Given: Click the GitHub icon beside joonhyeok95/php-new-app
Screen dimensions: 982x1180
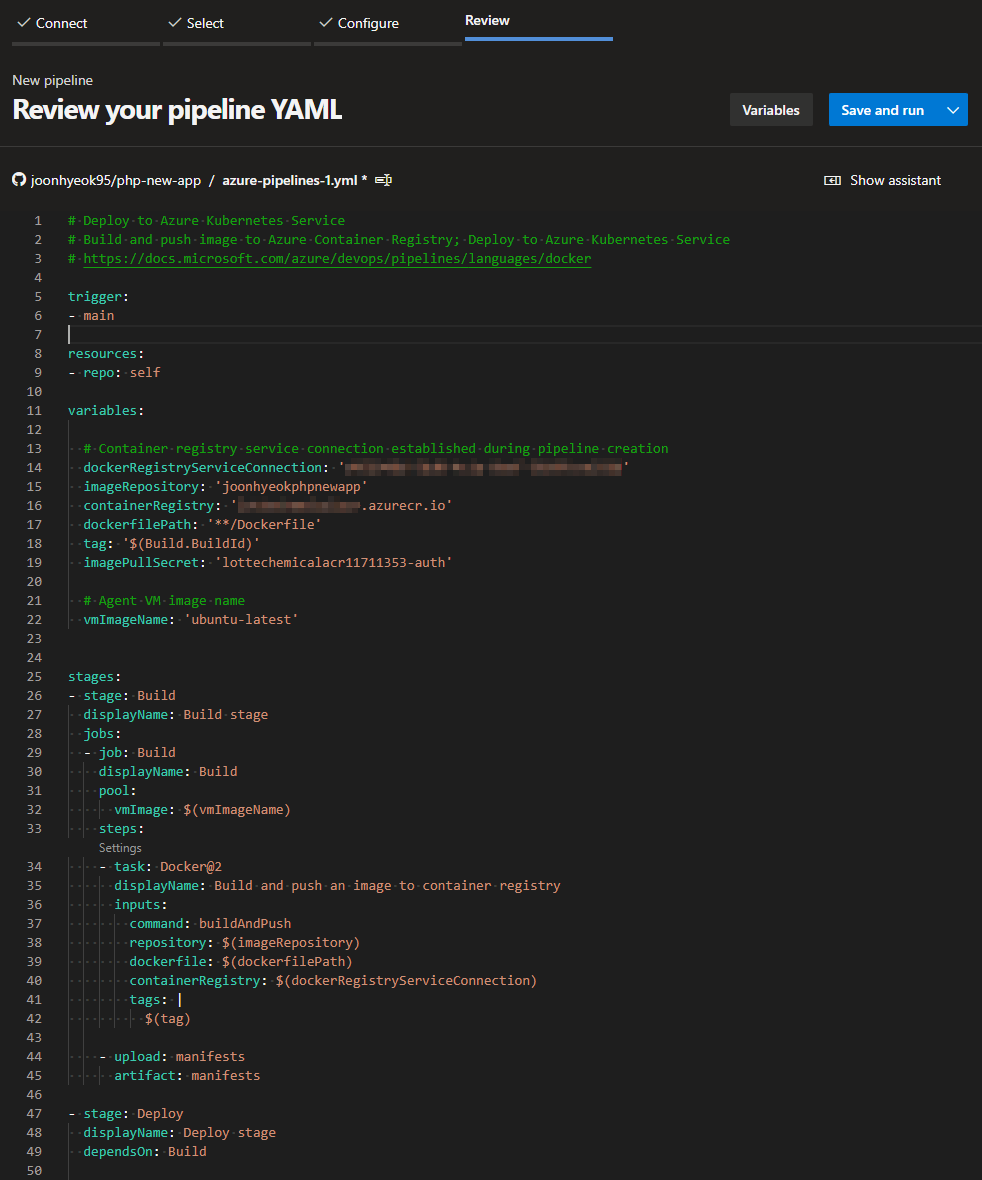Looking at the screenshot, I should pos(19,179).
